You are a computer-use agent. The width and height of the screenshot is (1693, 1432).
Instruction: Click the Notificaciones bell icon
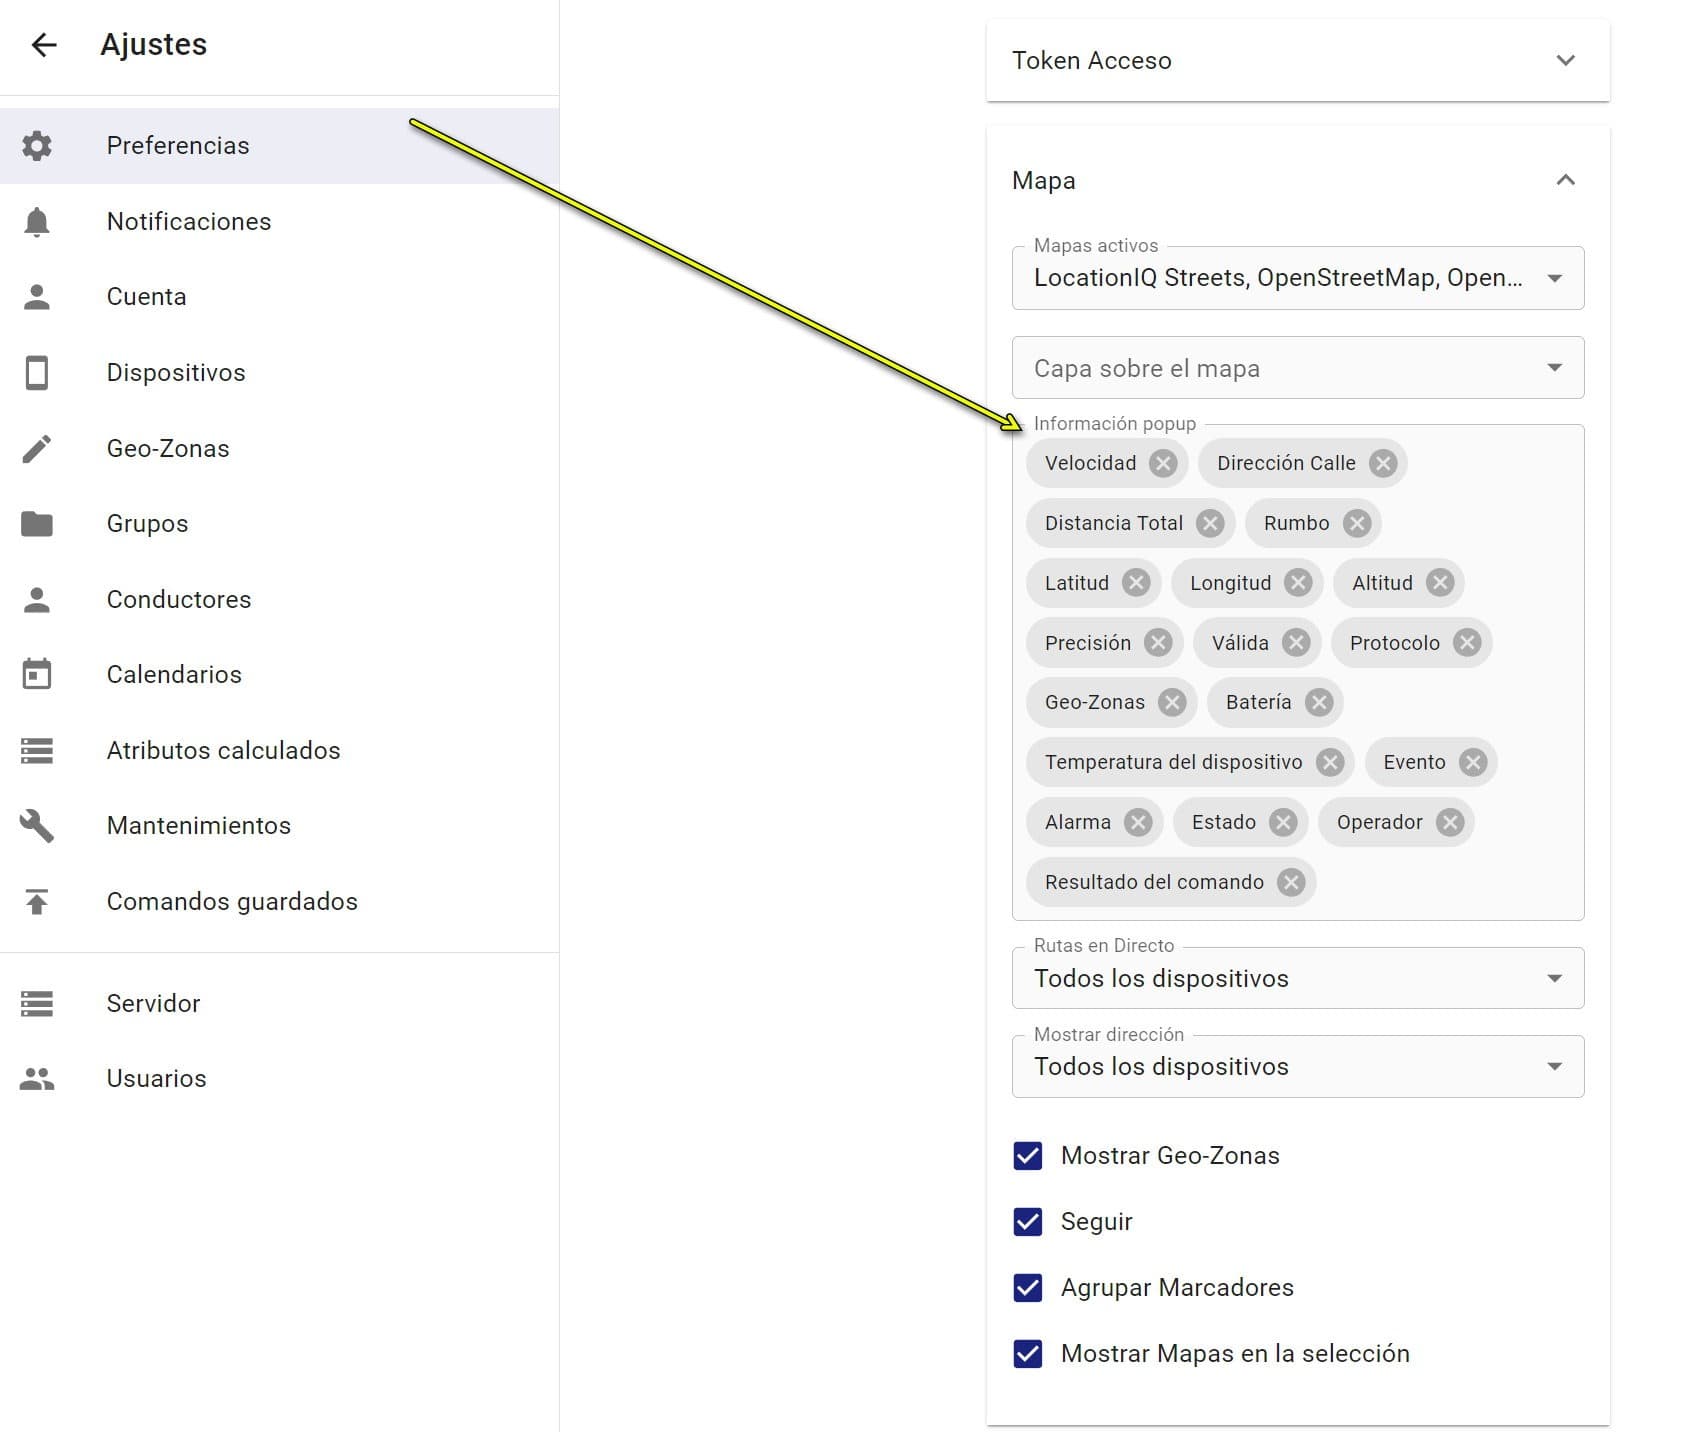pyautogui.click(x=37, y=222)
